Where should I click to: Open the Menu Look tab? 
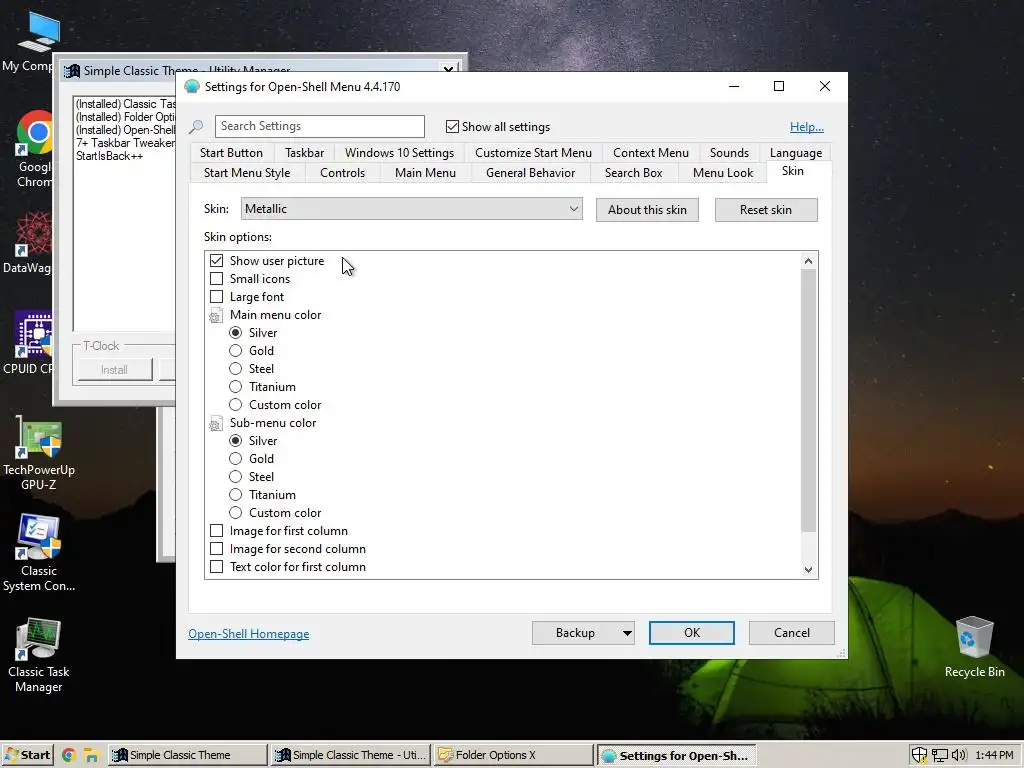click(x=723, y=173)
